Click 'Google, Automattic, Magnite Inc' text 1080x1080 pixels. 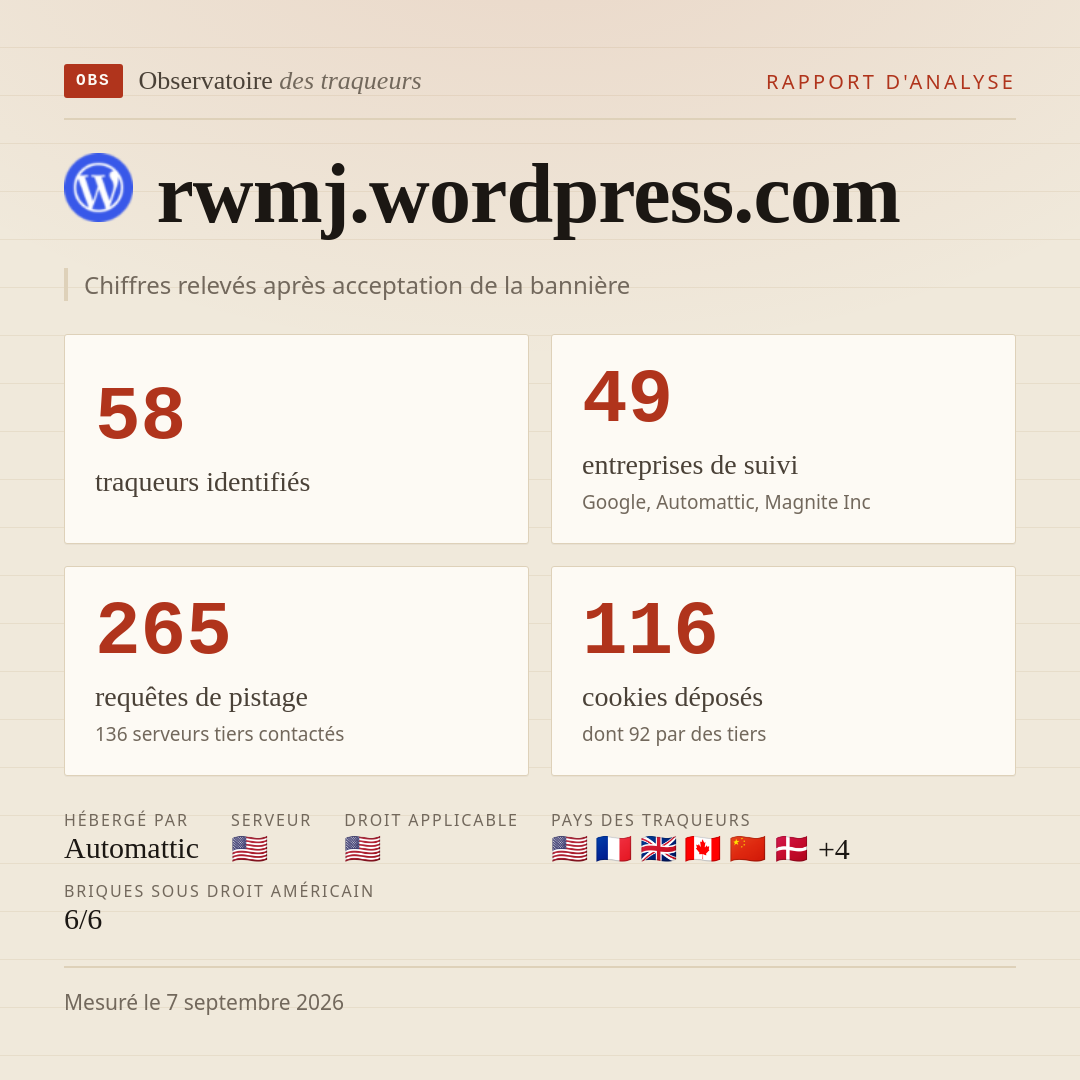coord(726,502)
